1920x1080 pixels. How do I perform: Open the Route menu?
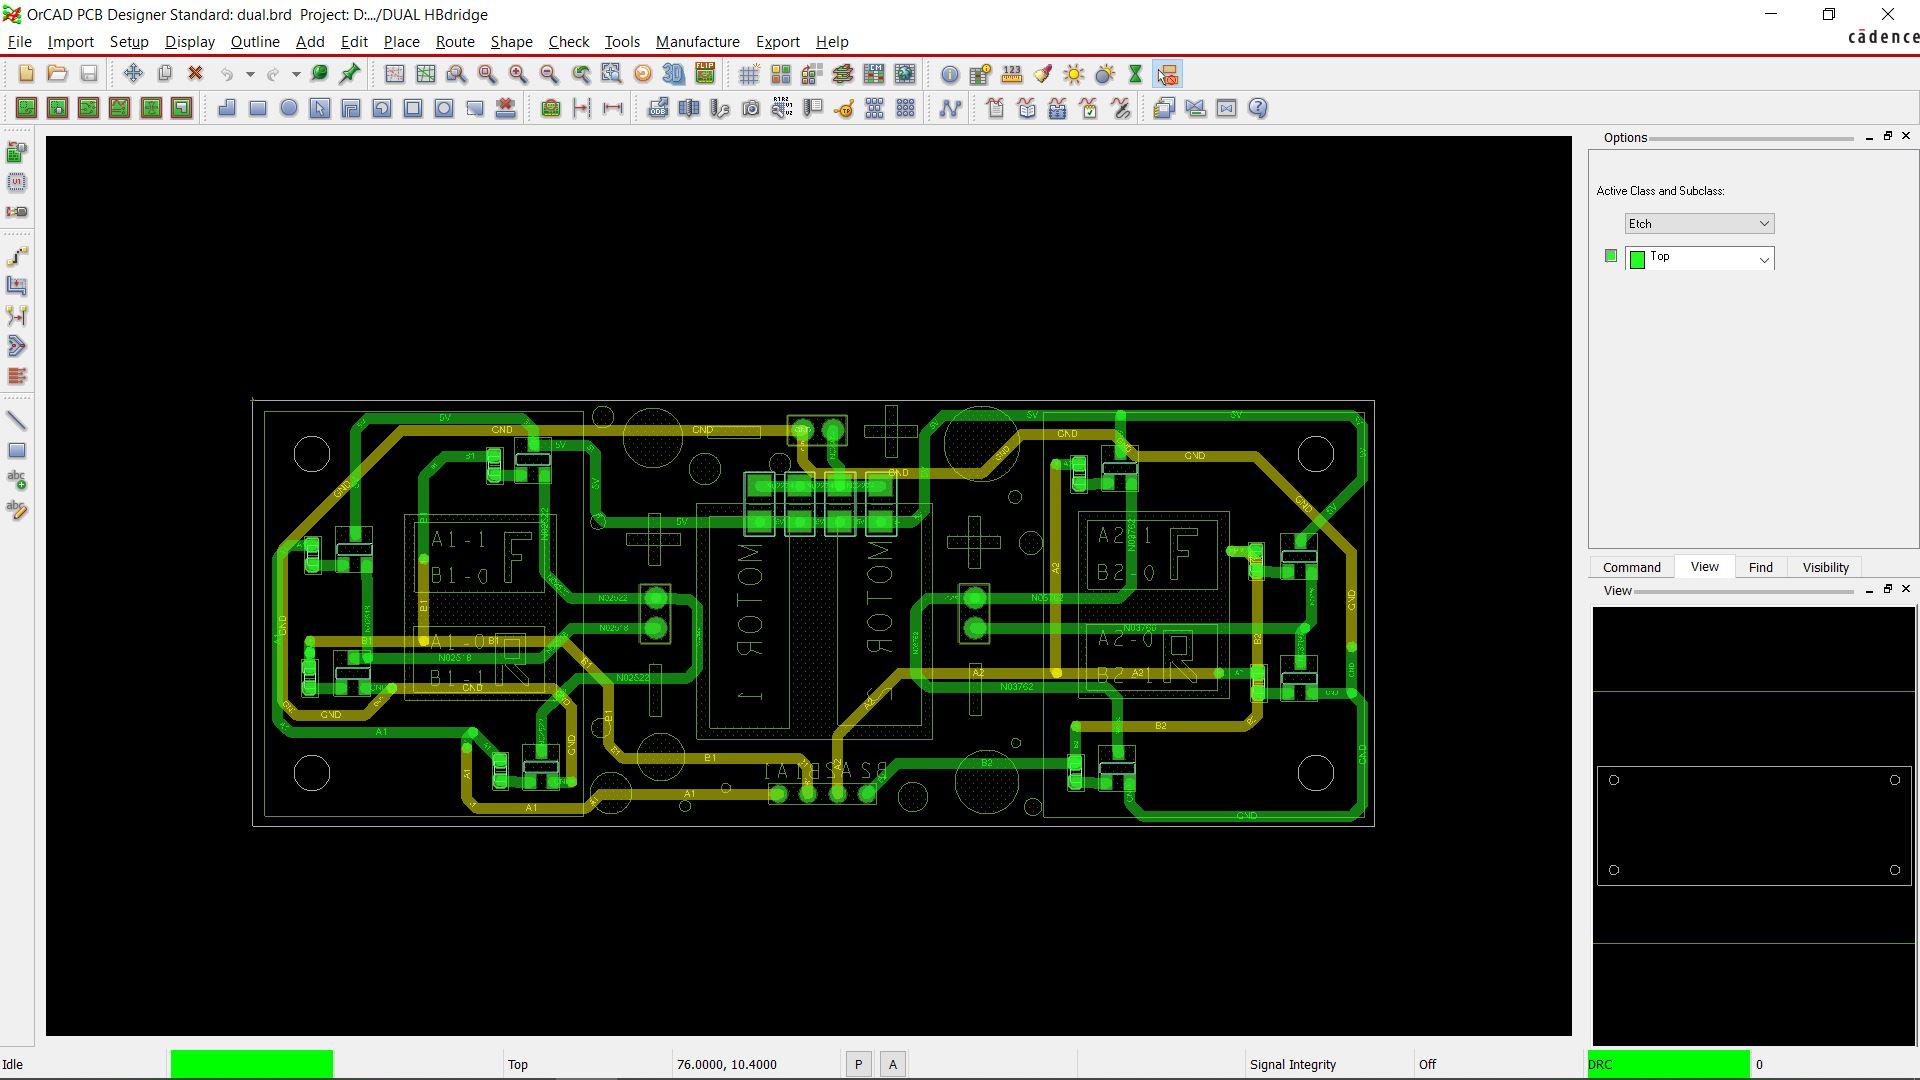[455, 42]
